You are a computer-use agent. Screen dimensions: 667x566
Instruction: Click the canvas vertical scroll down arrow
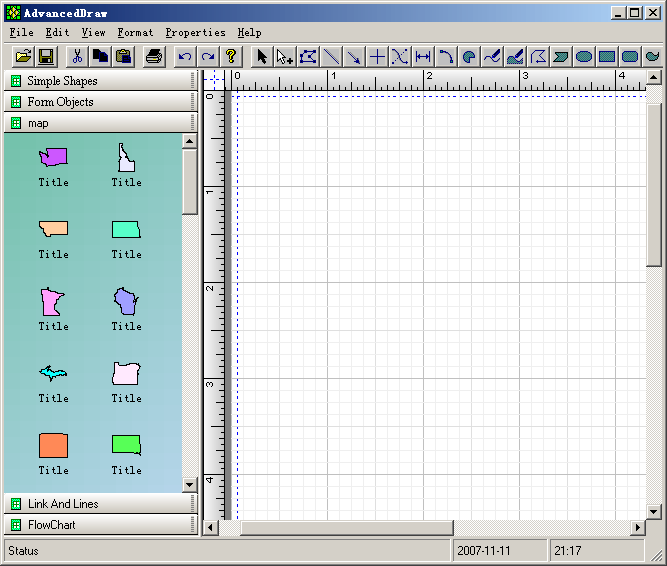tap(654, 512)
